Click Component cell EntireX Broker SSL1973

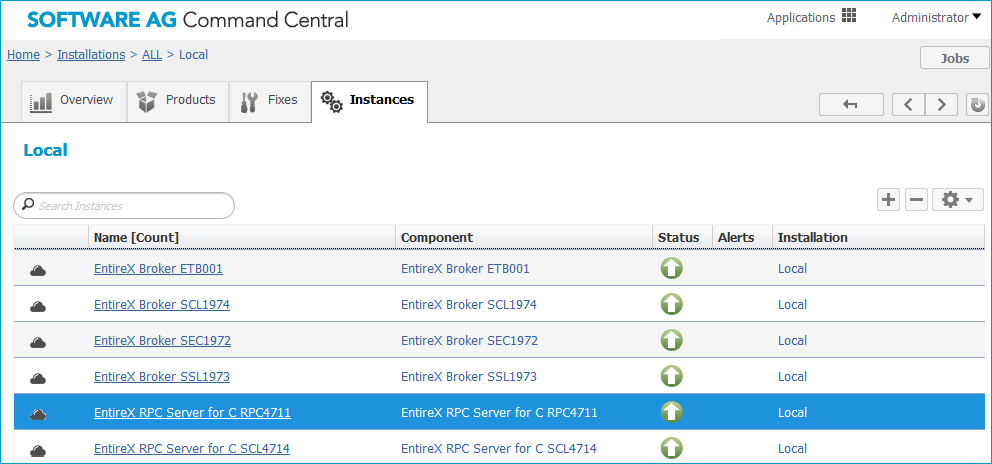tap(469, 377)
